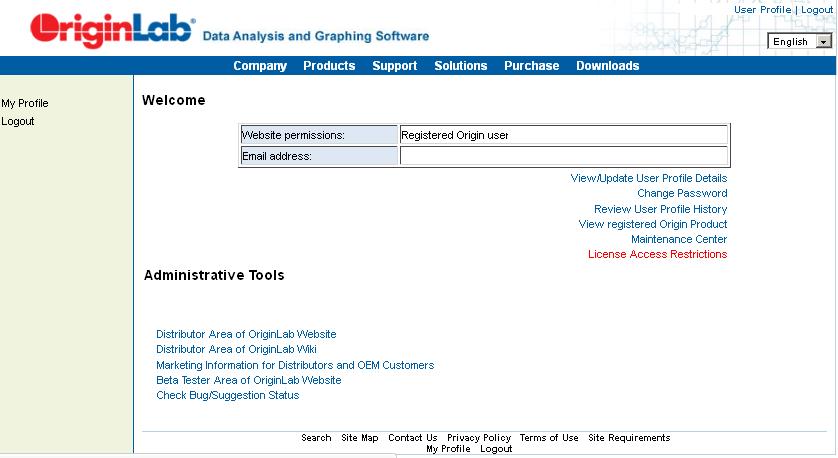Image resolution: width=838 pixels, height=458 pixels.
Task: Open Distributor Area of OriginLab Wiki
Action: tap(236, 349)
